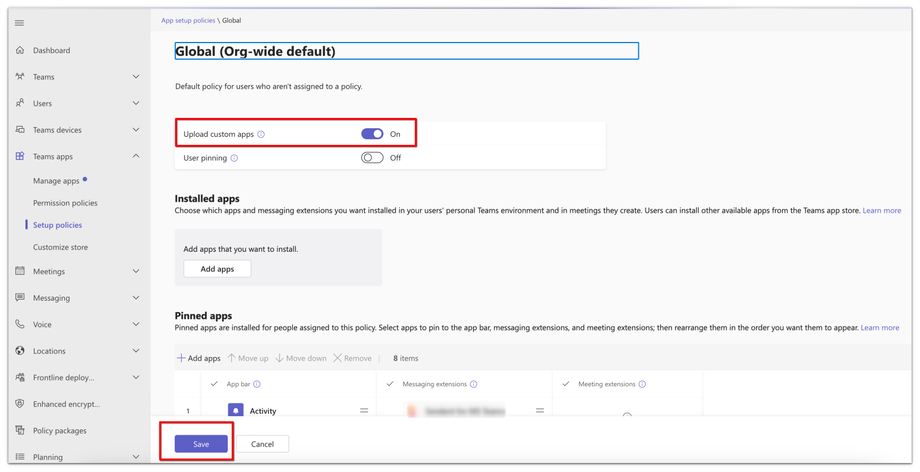The image size is (920, 472).
Task: Select Customize store in the sidebar
Action: point(60,247)
